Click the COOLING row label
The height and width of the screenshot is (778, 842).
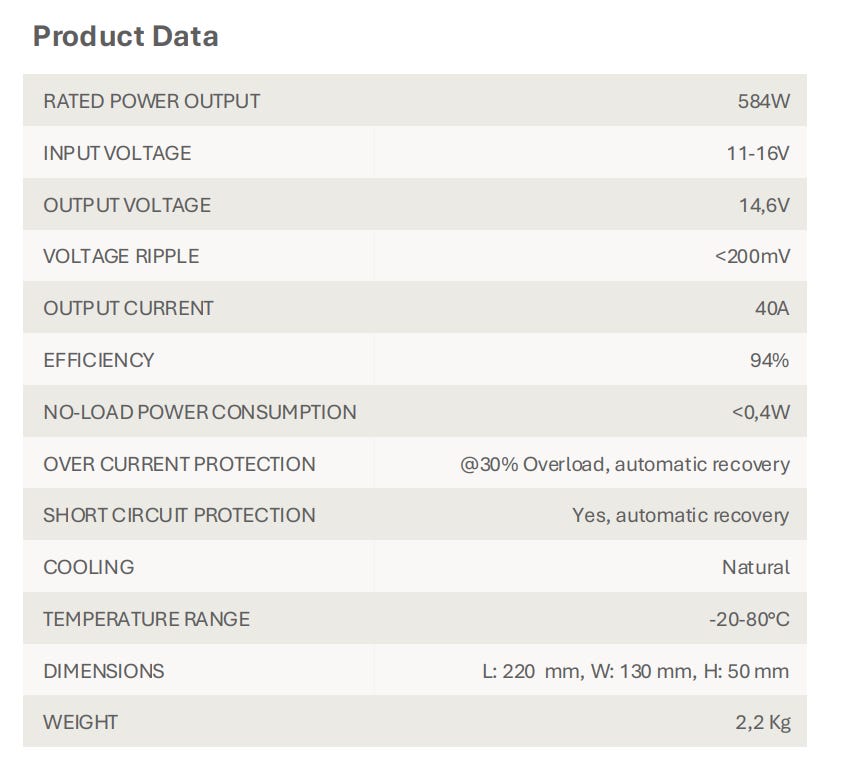[x=88, y=567]
